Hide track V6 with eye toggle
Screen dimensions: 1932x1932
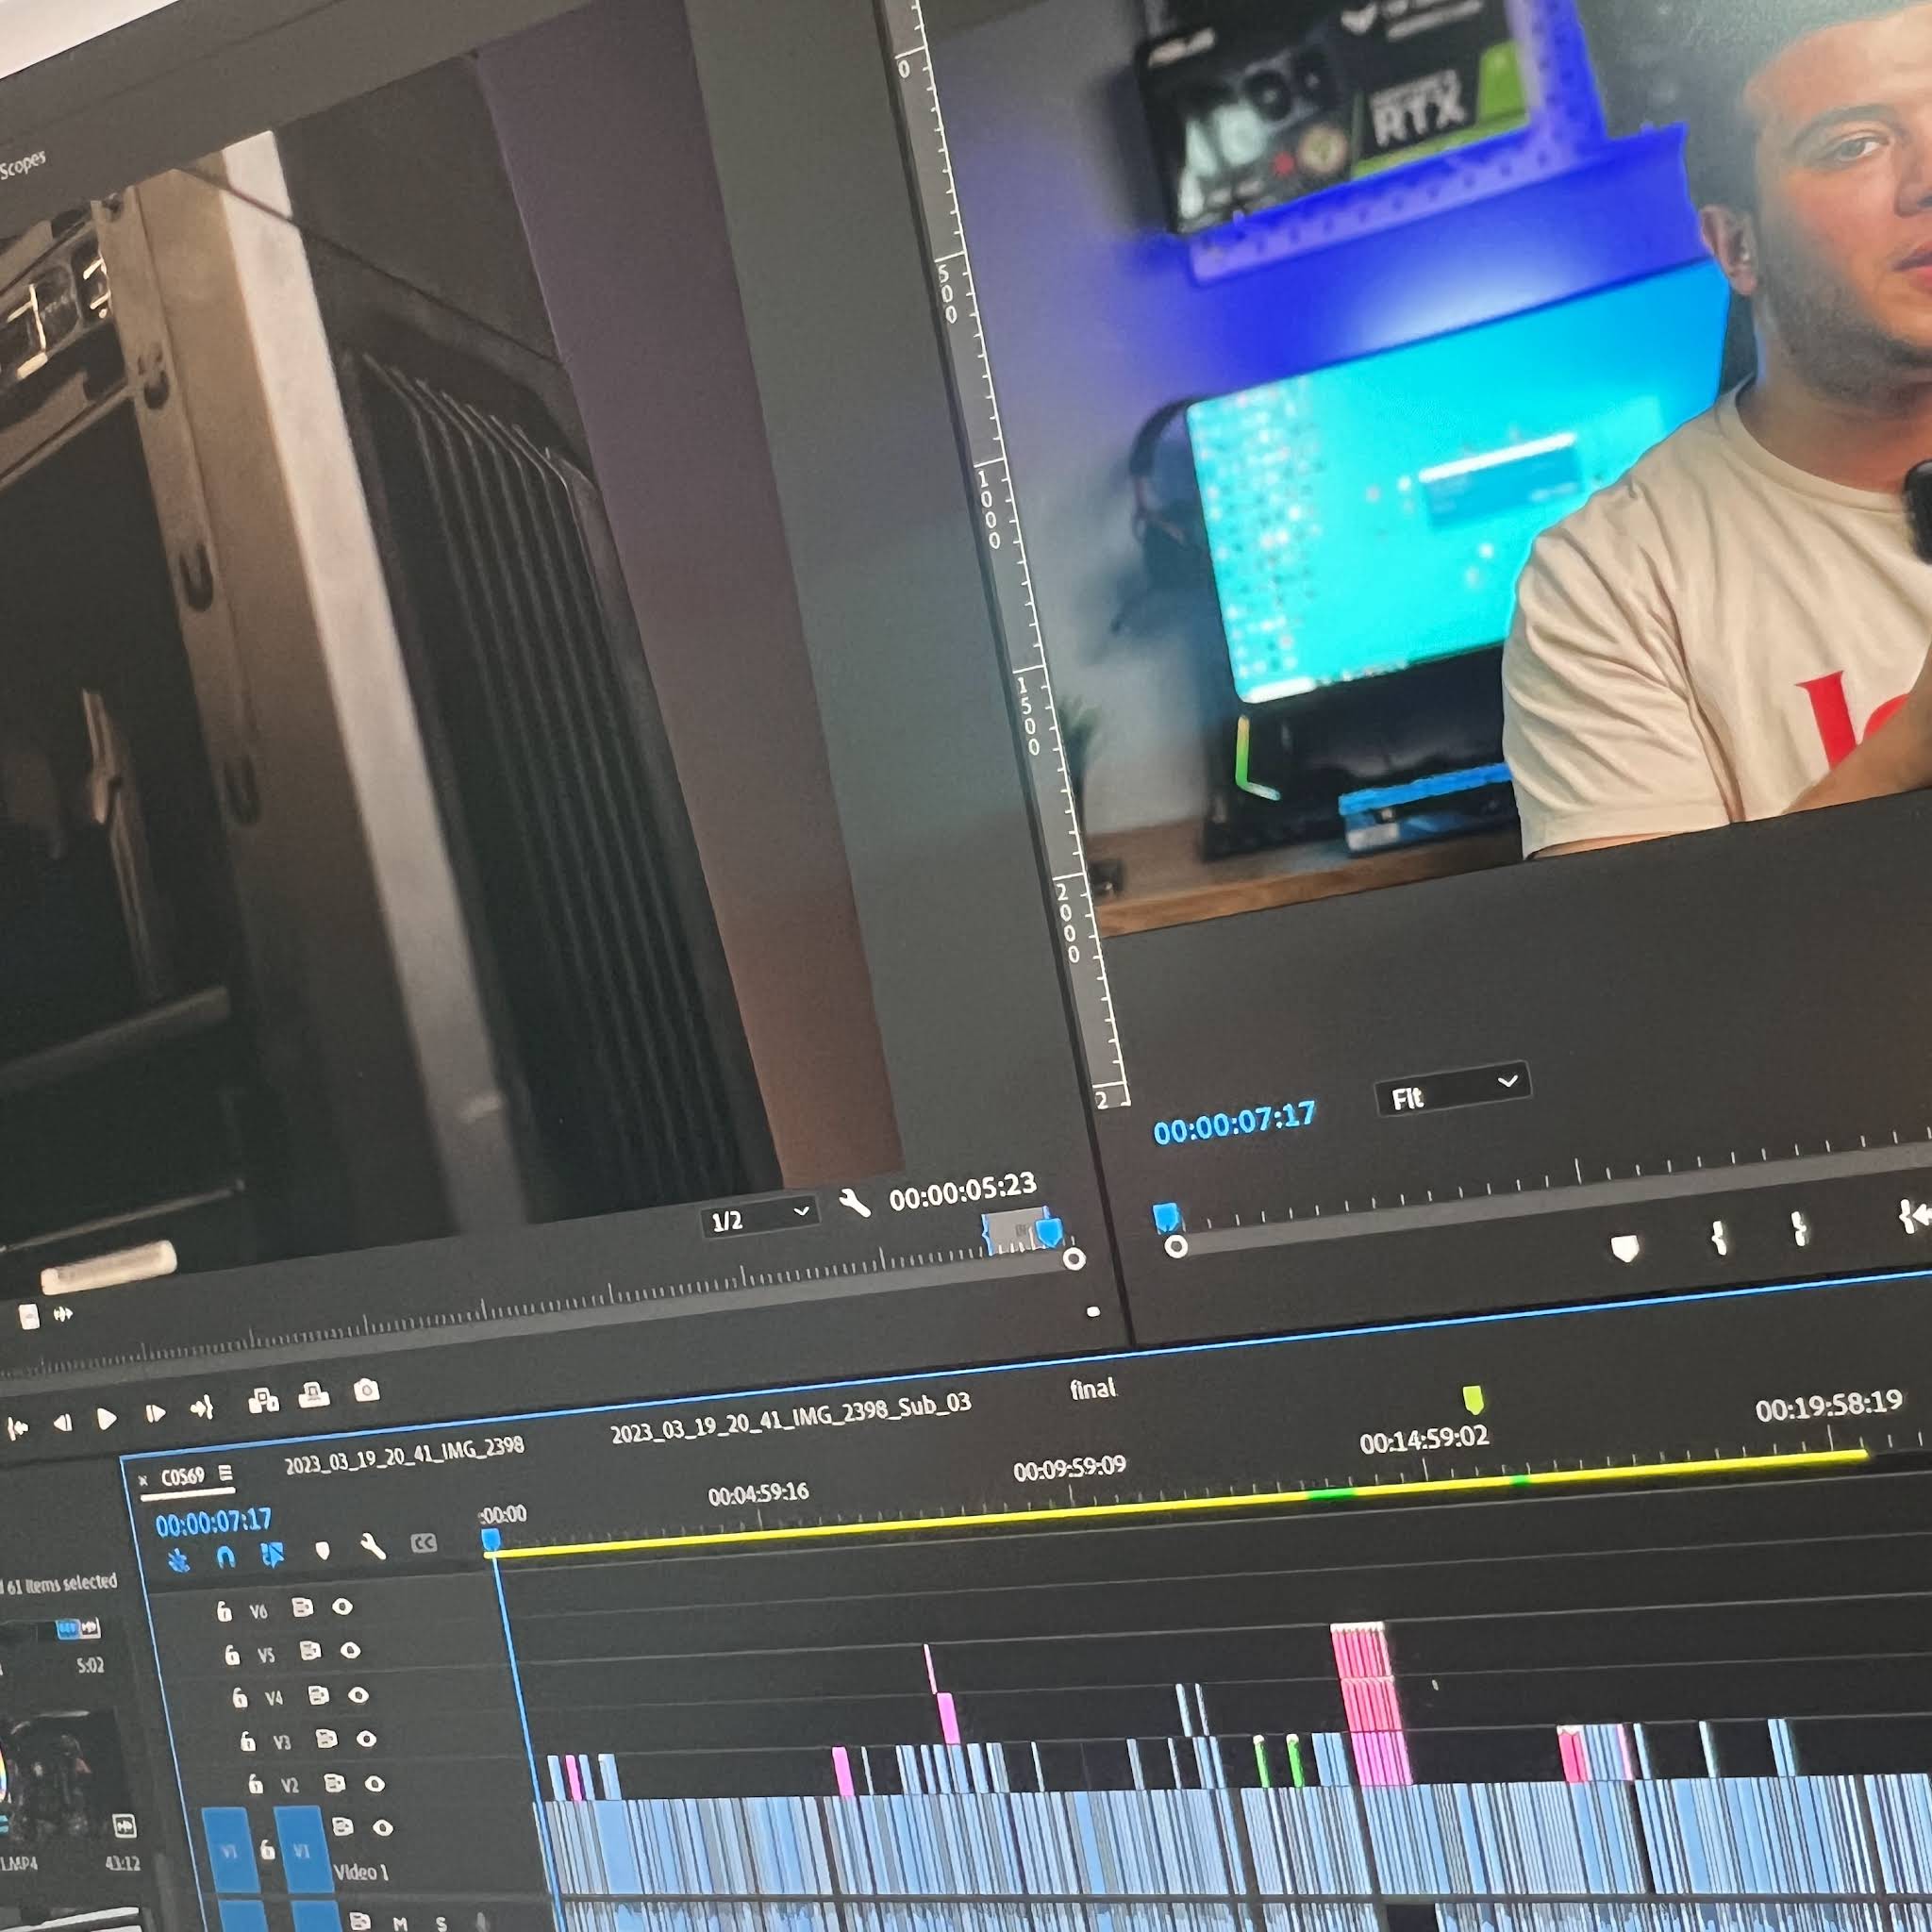coord(342,1607)
